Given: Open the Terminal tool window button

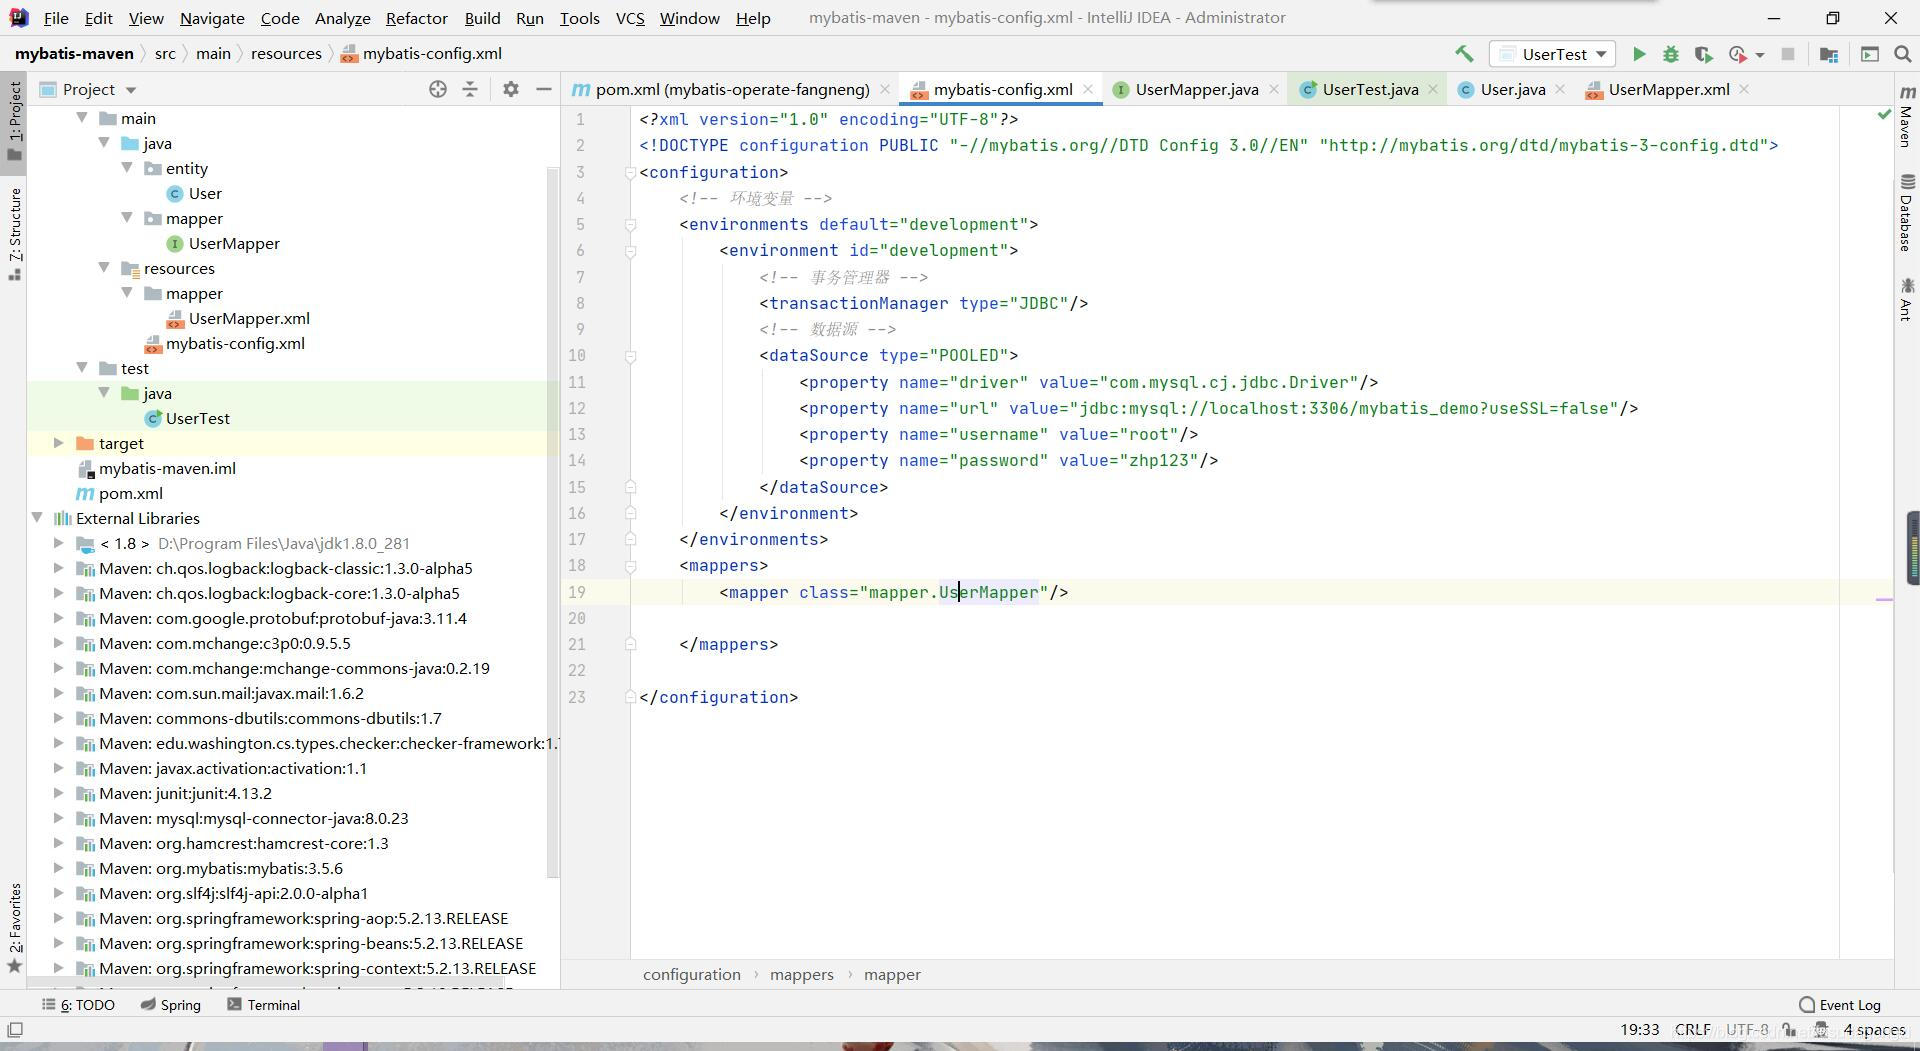Looking at the screenshot, I should (264, 1005).
